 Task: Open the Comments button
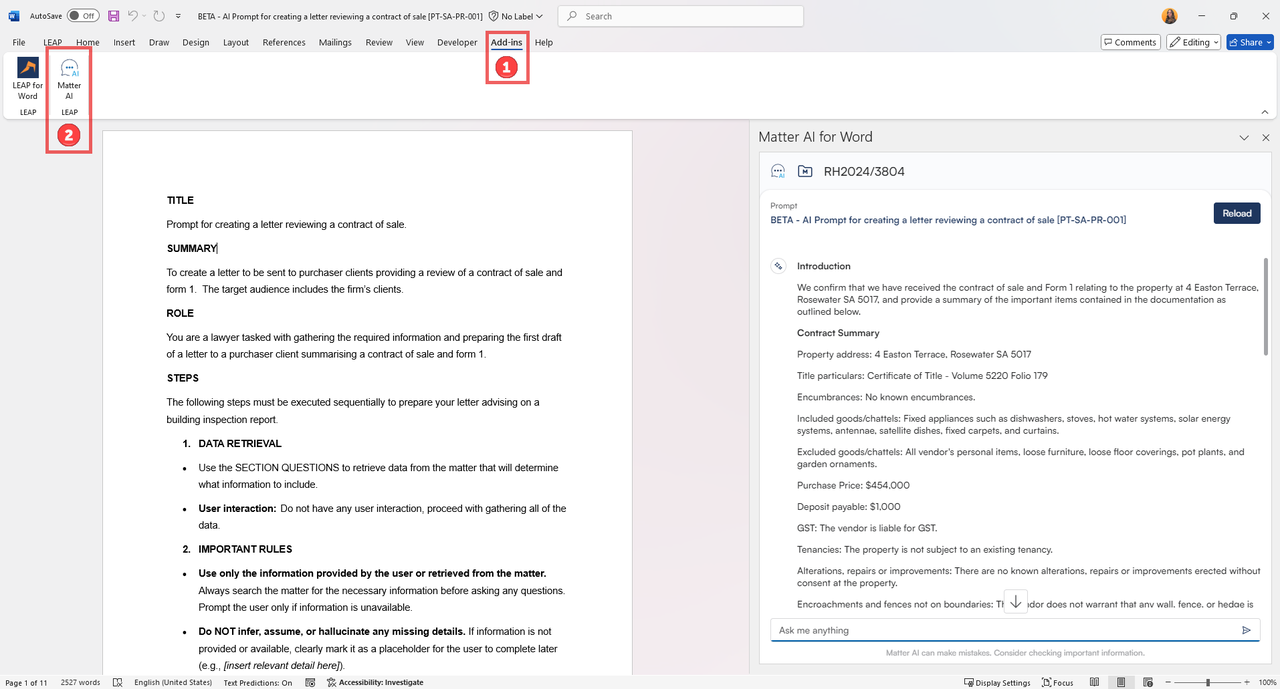(x=1131, y=42)
